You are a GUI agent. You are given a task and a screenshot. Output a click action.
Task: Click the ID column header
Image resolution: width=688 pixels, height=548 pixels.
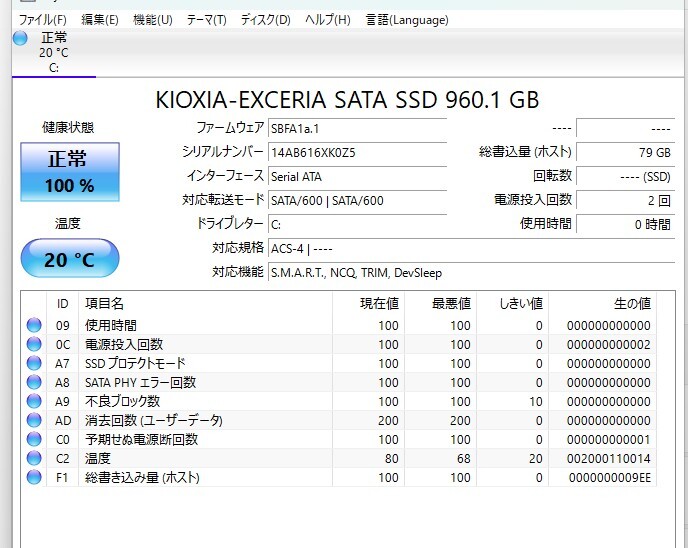[62, 303]
